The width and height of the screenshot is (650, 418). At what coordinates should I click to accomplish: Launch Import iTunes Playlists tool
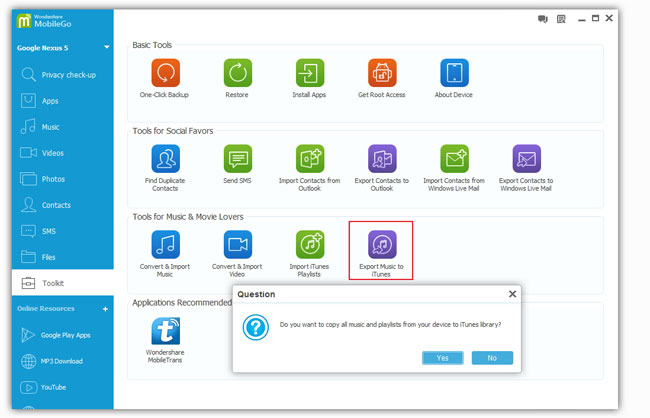coord(310,245)
